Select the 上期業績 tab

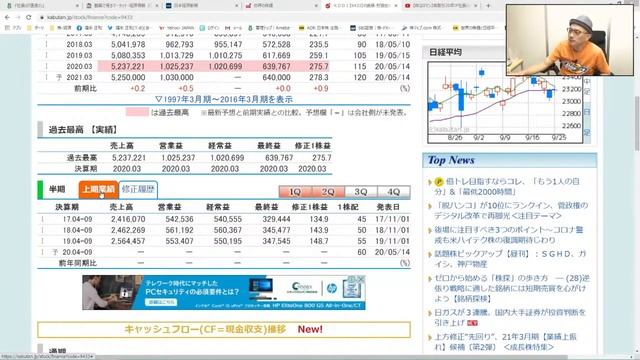[98, 189]
